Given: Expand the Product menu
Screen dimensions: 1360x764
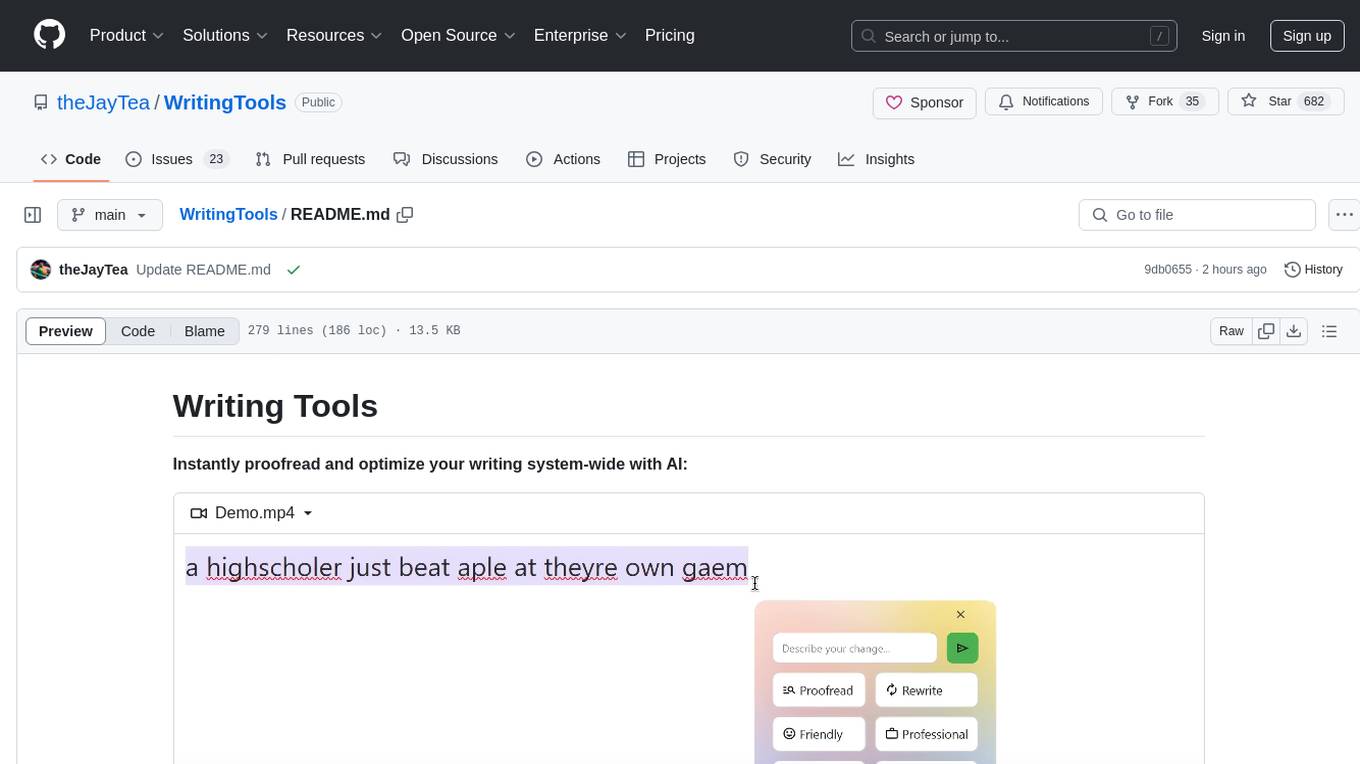Looking at the screenshot, I should point(127,35).
